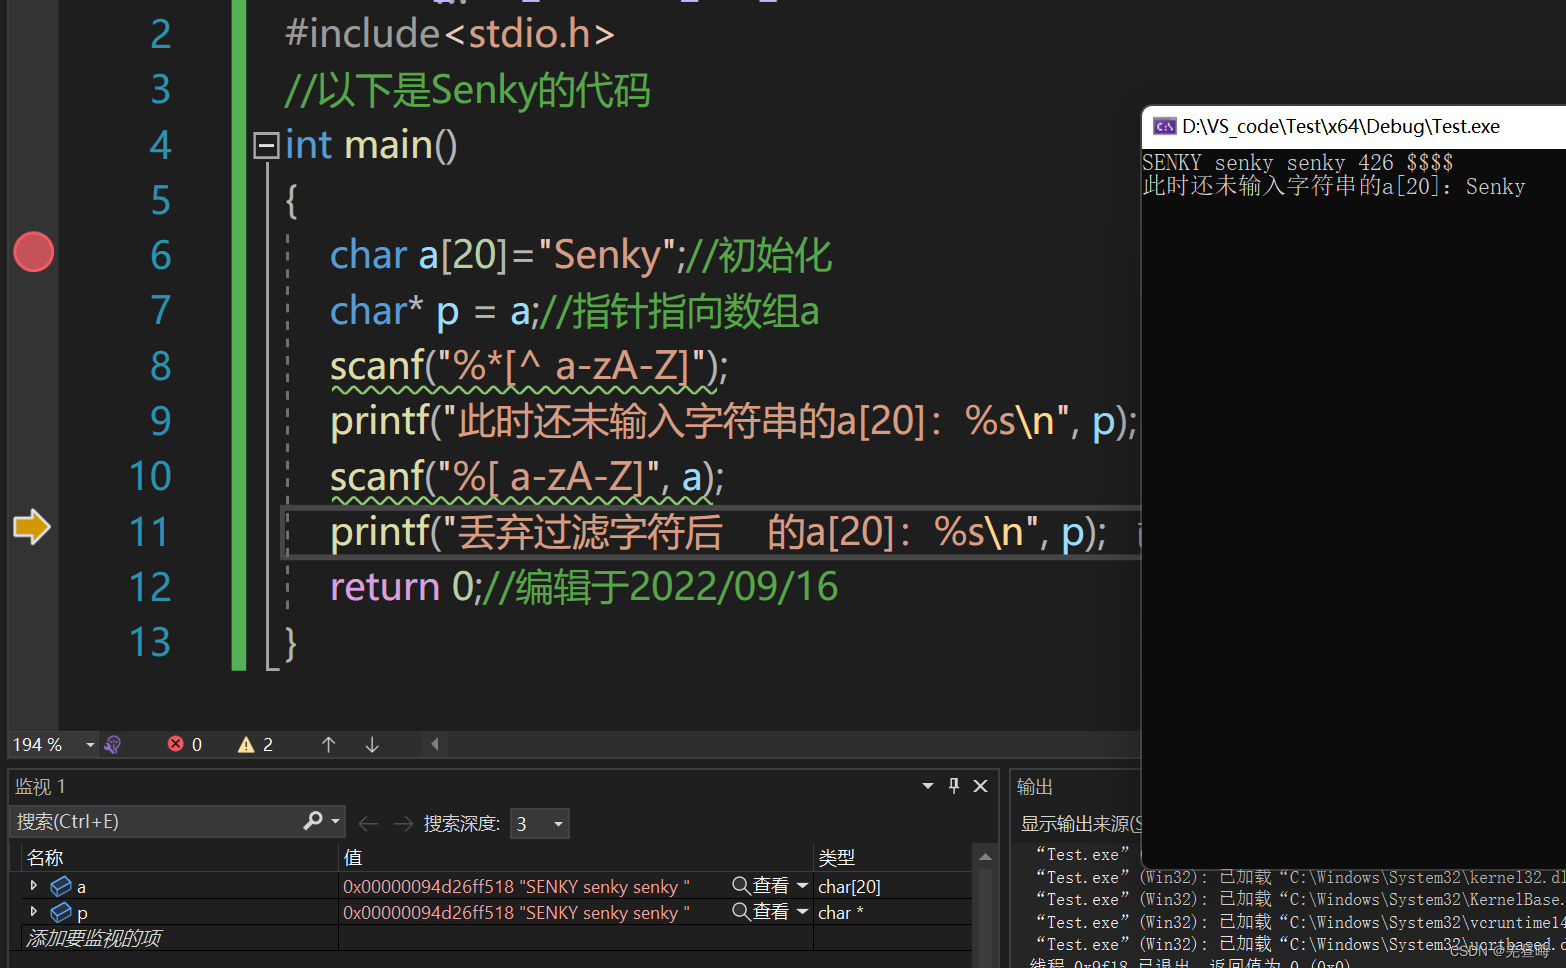Screen dimensions: 1566x968
Task: Click the watch list scrollbar up arrow
Action: tap(985, 857)
